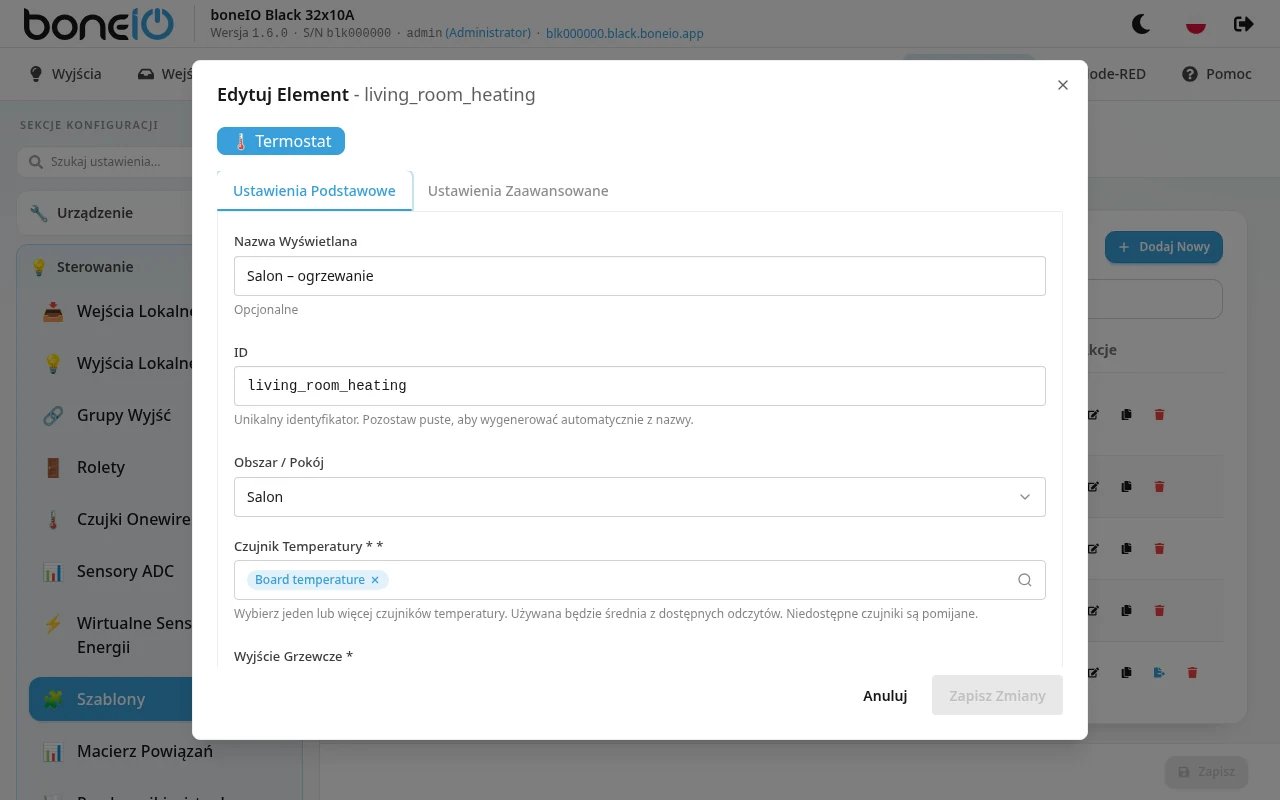Open the blk000000.black.boneio.app link
The height and width of the screenshot is (800, 1280).
(x=625, y=33)
